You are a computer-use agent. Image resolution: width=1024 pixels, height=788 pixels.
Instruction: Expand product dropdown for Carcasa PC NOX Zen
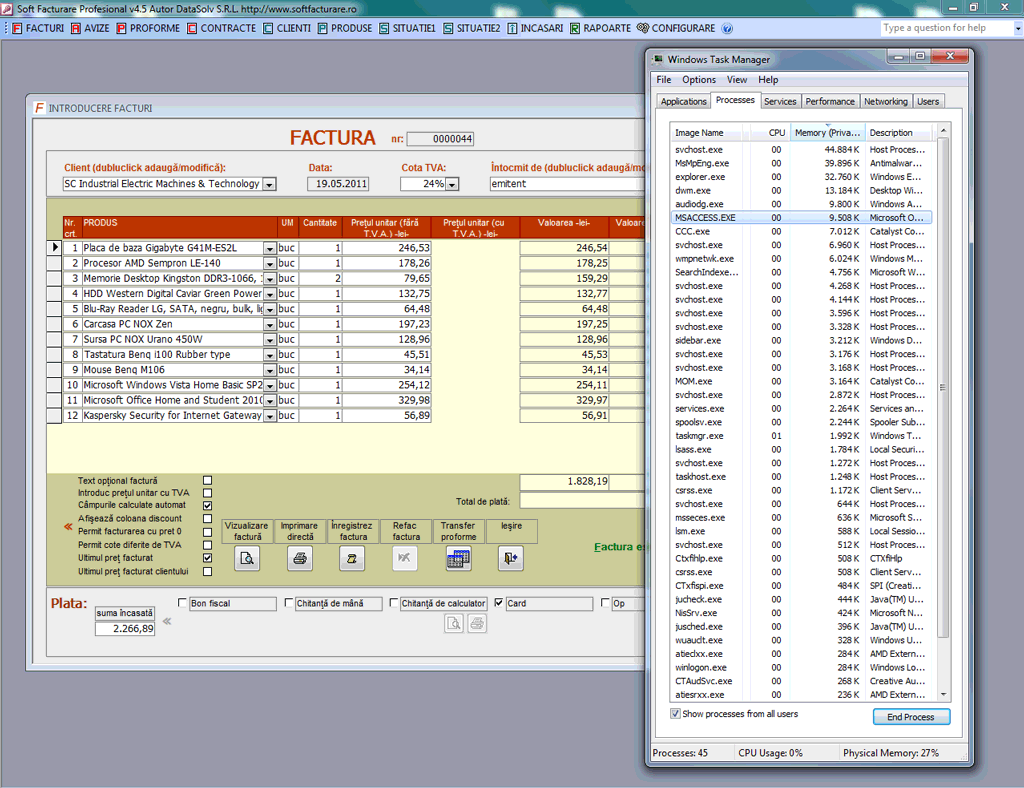click(x=269, y=324)
